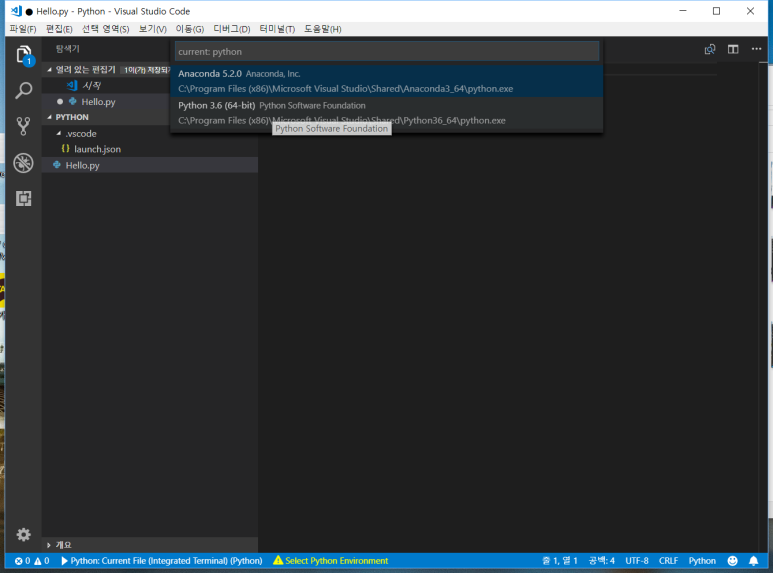Open the File menu (파일)
Image resolution: width=773 pixels, height=573 pixels.
tap(23, 29)
